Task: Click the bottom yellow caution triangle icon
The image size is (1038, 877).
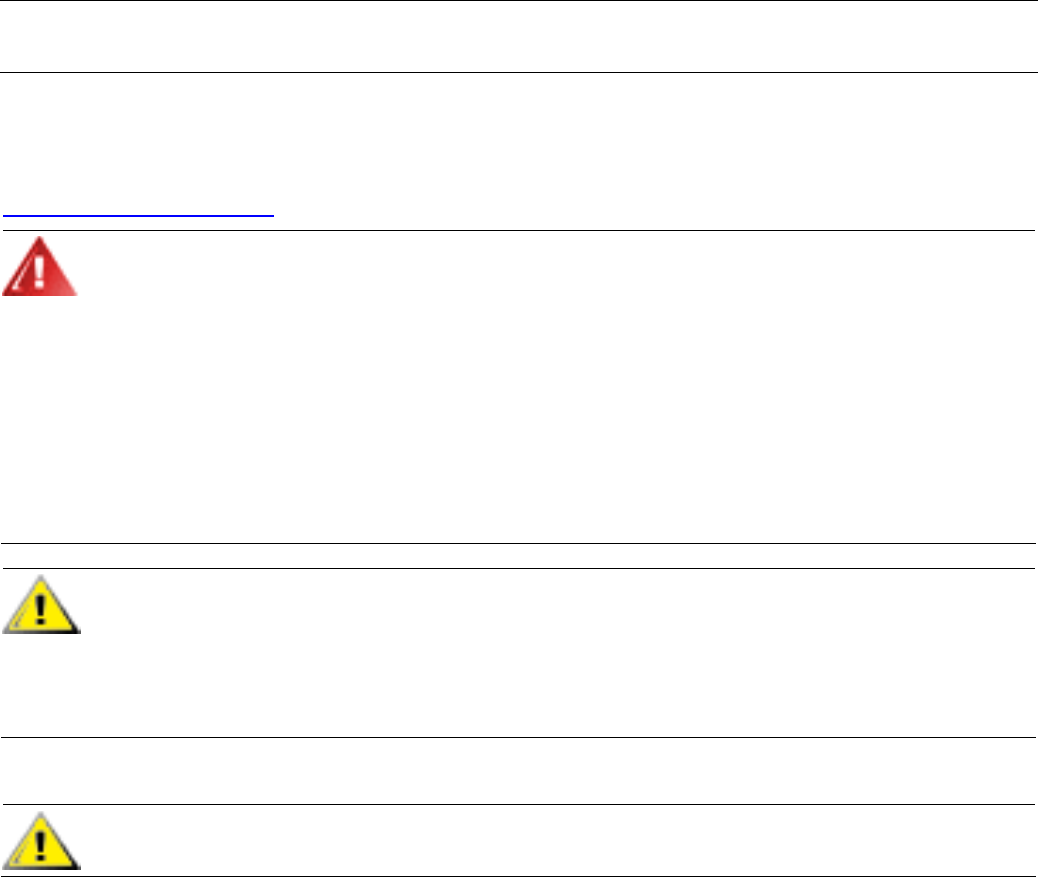Action: [x=41, y=841]
